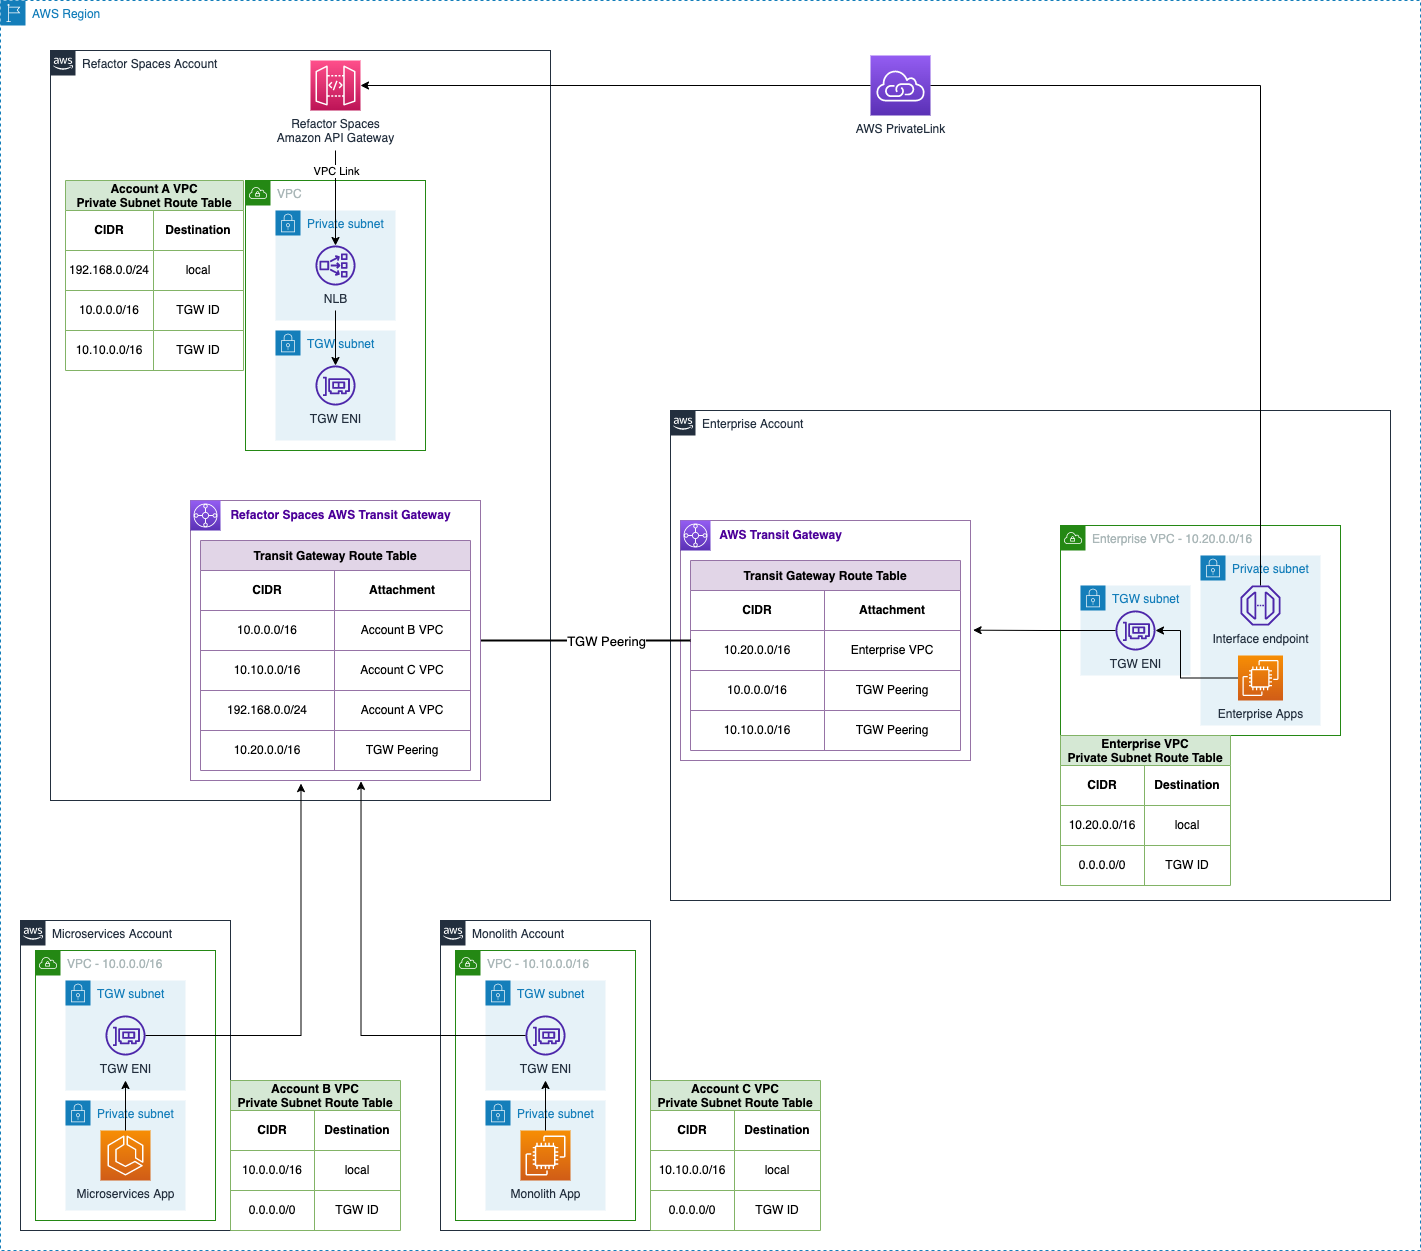Image resolution: width=1421 pixels, height=1251 pixels.
Task: Click the TGW ENI icon in Enterprise VPC
Action: click(1135, 631)
